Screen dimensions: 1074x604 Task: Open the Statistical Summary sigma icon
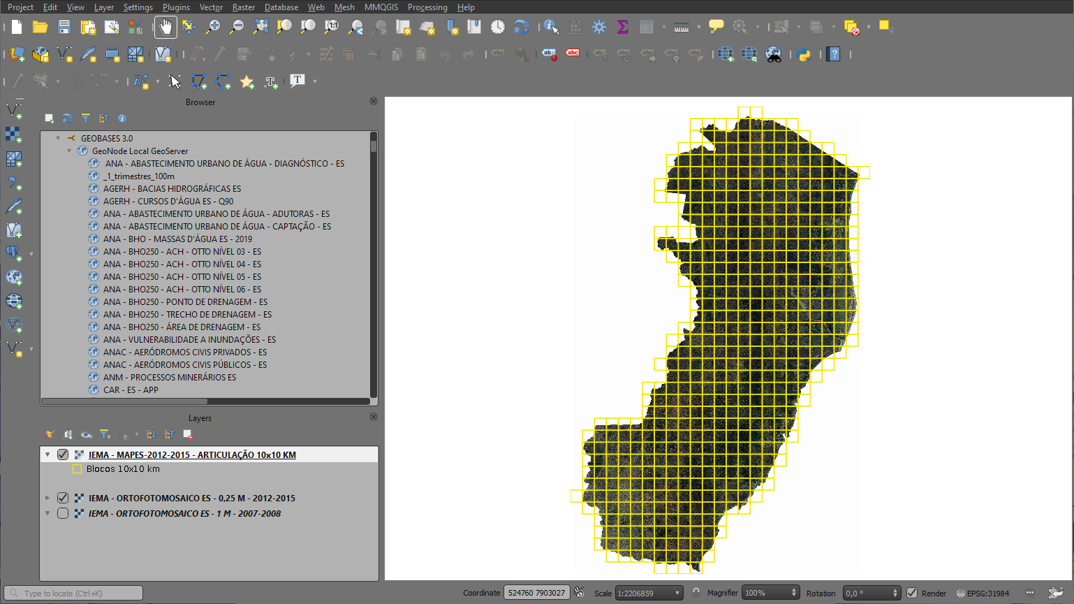623,27
